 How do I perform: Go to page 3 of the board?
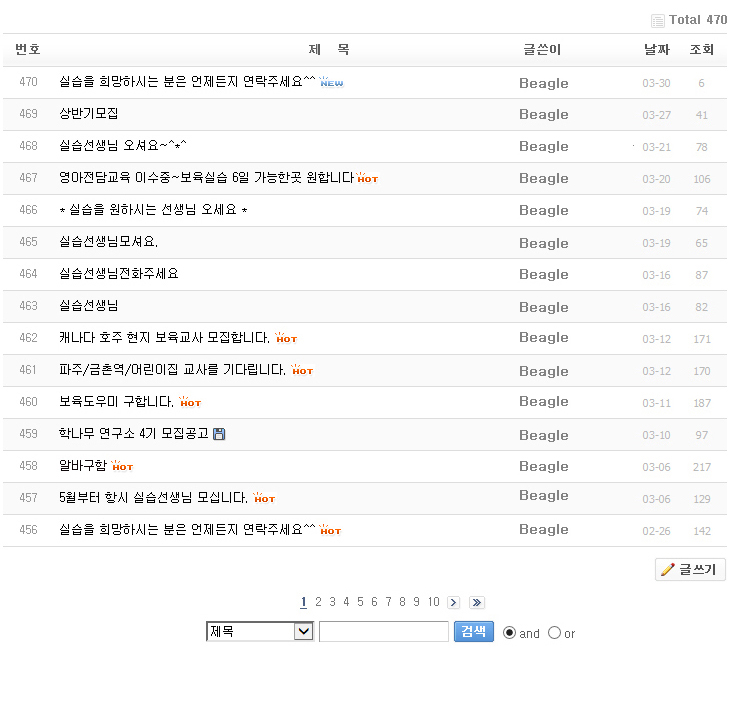point(332,602)
